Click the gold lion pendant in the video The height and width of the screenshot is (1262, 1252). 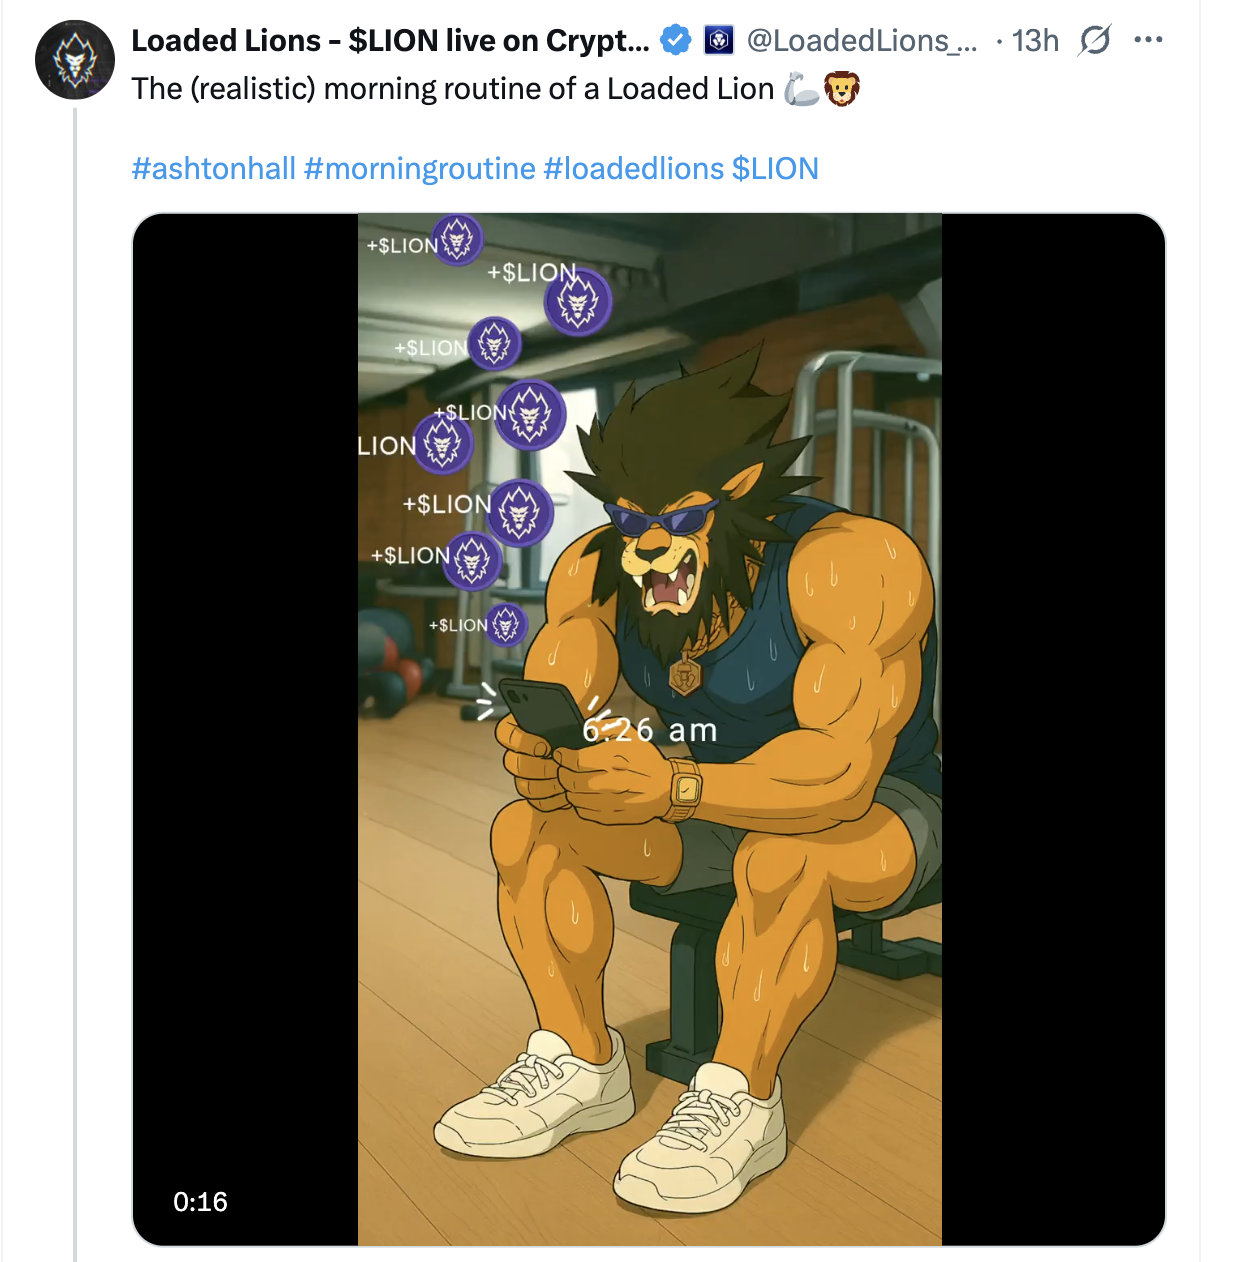[x=685, y=677]
